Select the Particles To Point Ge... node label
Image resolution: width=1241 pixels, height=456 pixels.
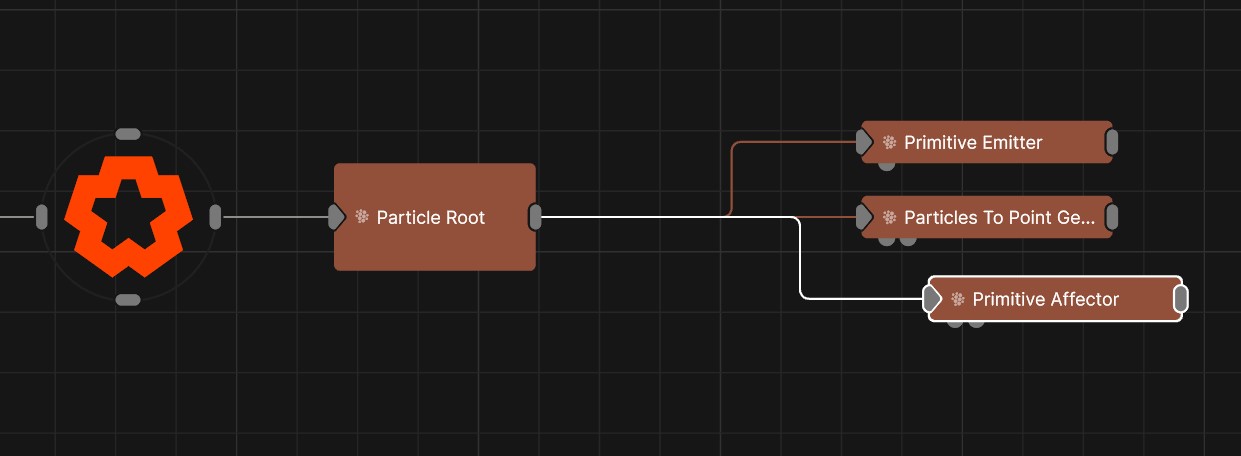999,217
